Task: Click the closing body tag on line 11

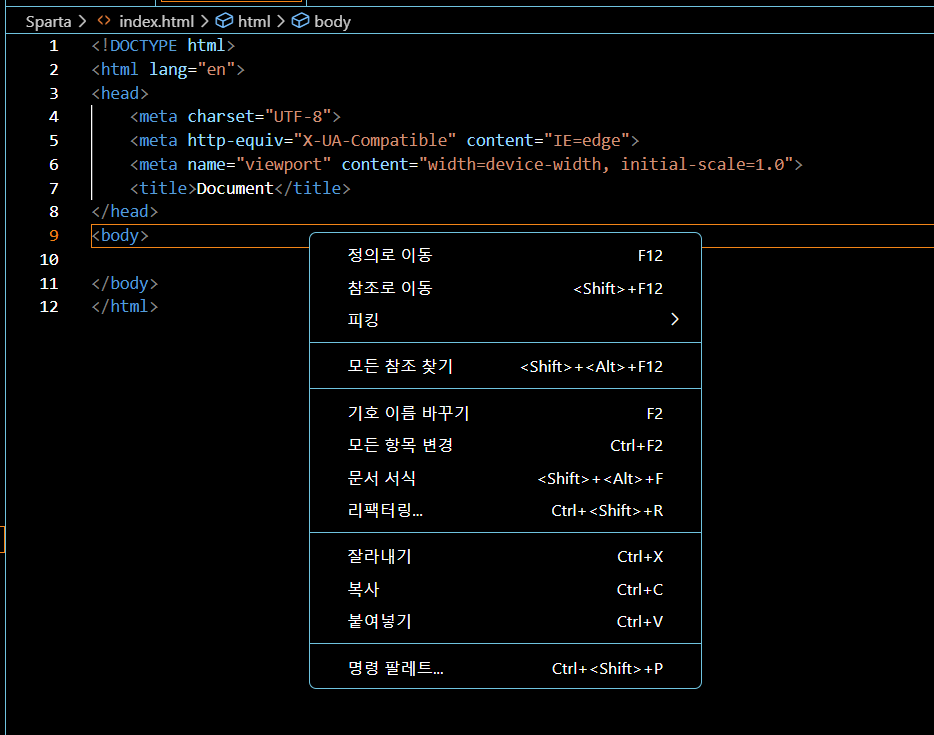Action: [x=124, y=283]
